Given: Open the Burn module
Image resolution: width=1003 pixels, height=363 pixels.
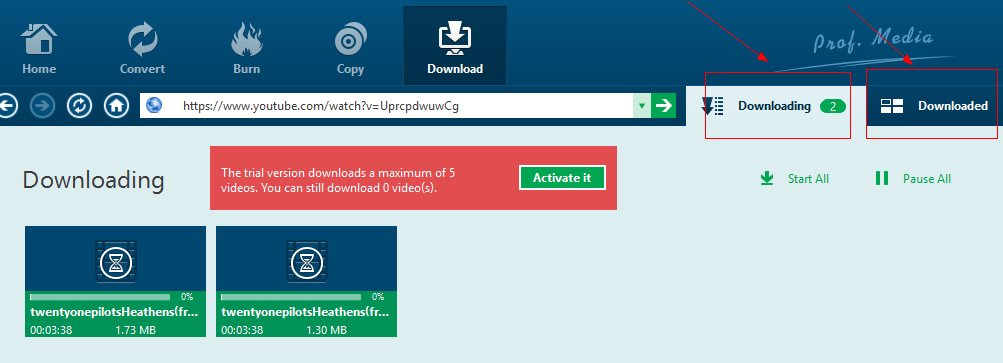Looking at the screenshot, I should (247, 48).
